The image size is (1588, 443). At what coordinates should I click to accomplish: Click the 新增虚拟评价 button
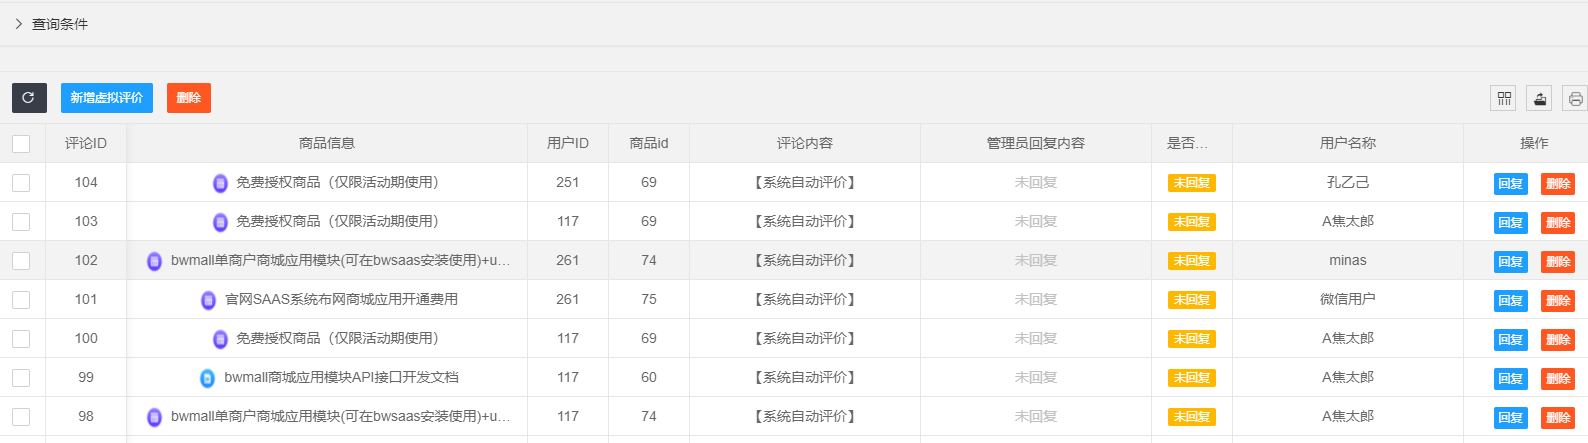[x=107, y=98]
